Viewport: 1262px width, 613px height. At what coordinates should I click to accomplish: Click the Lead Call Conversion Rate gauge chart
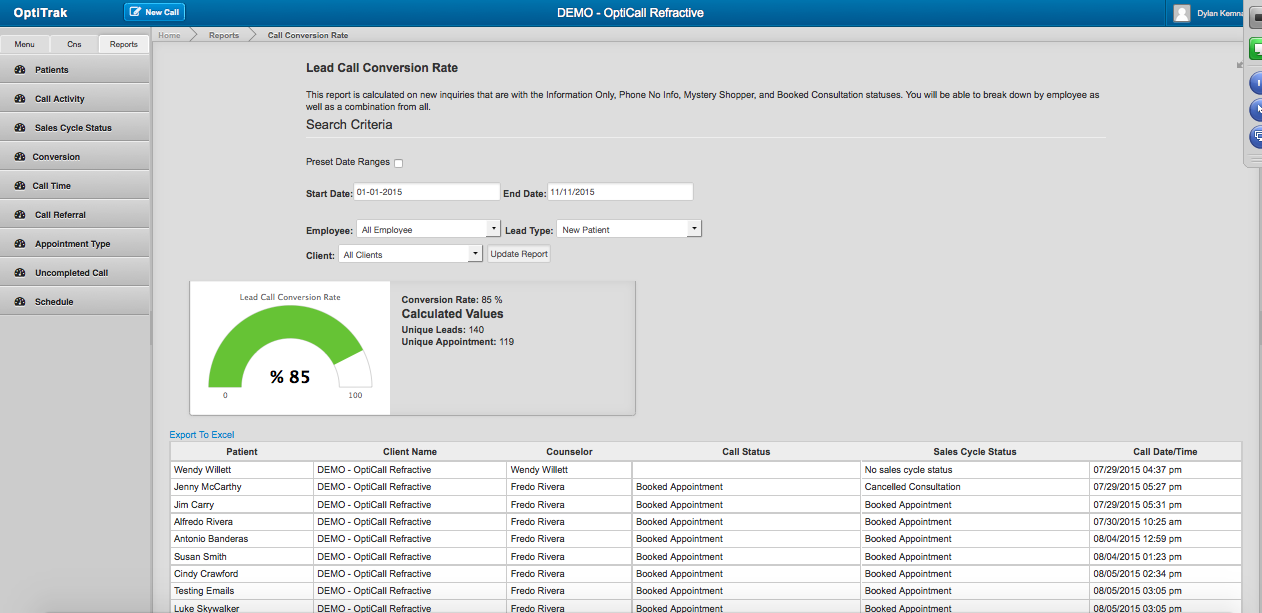(290, 347)
